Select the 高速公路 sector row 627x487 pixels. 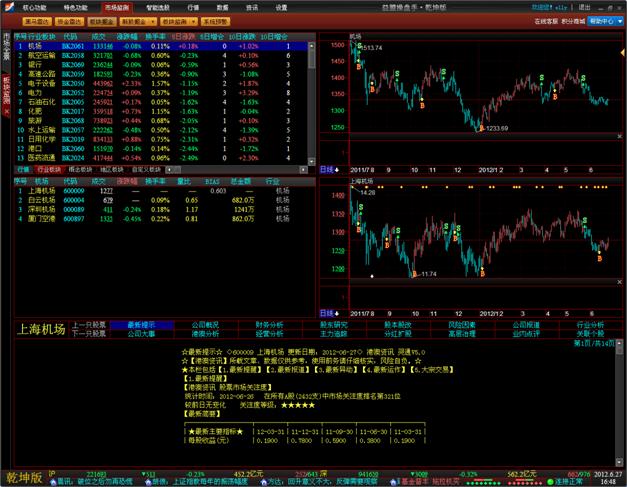click(161, 74)
